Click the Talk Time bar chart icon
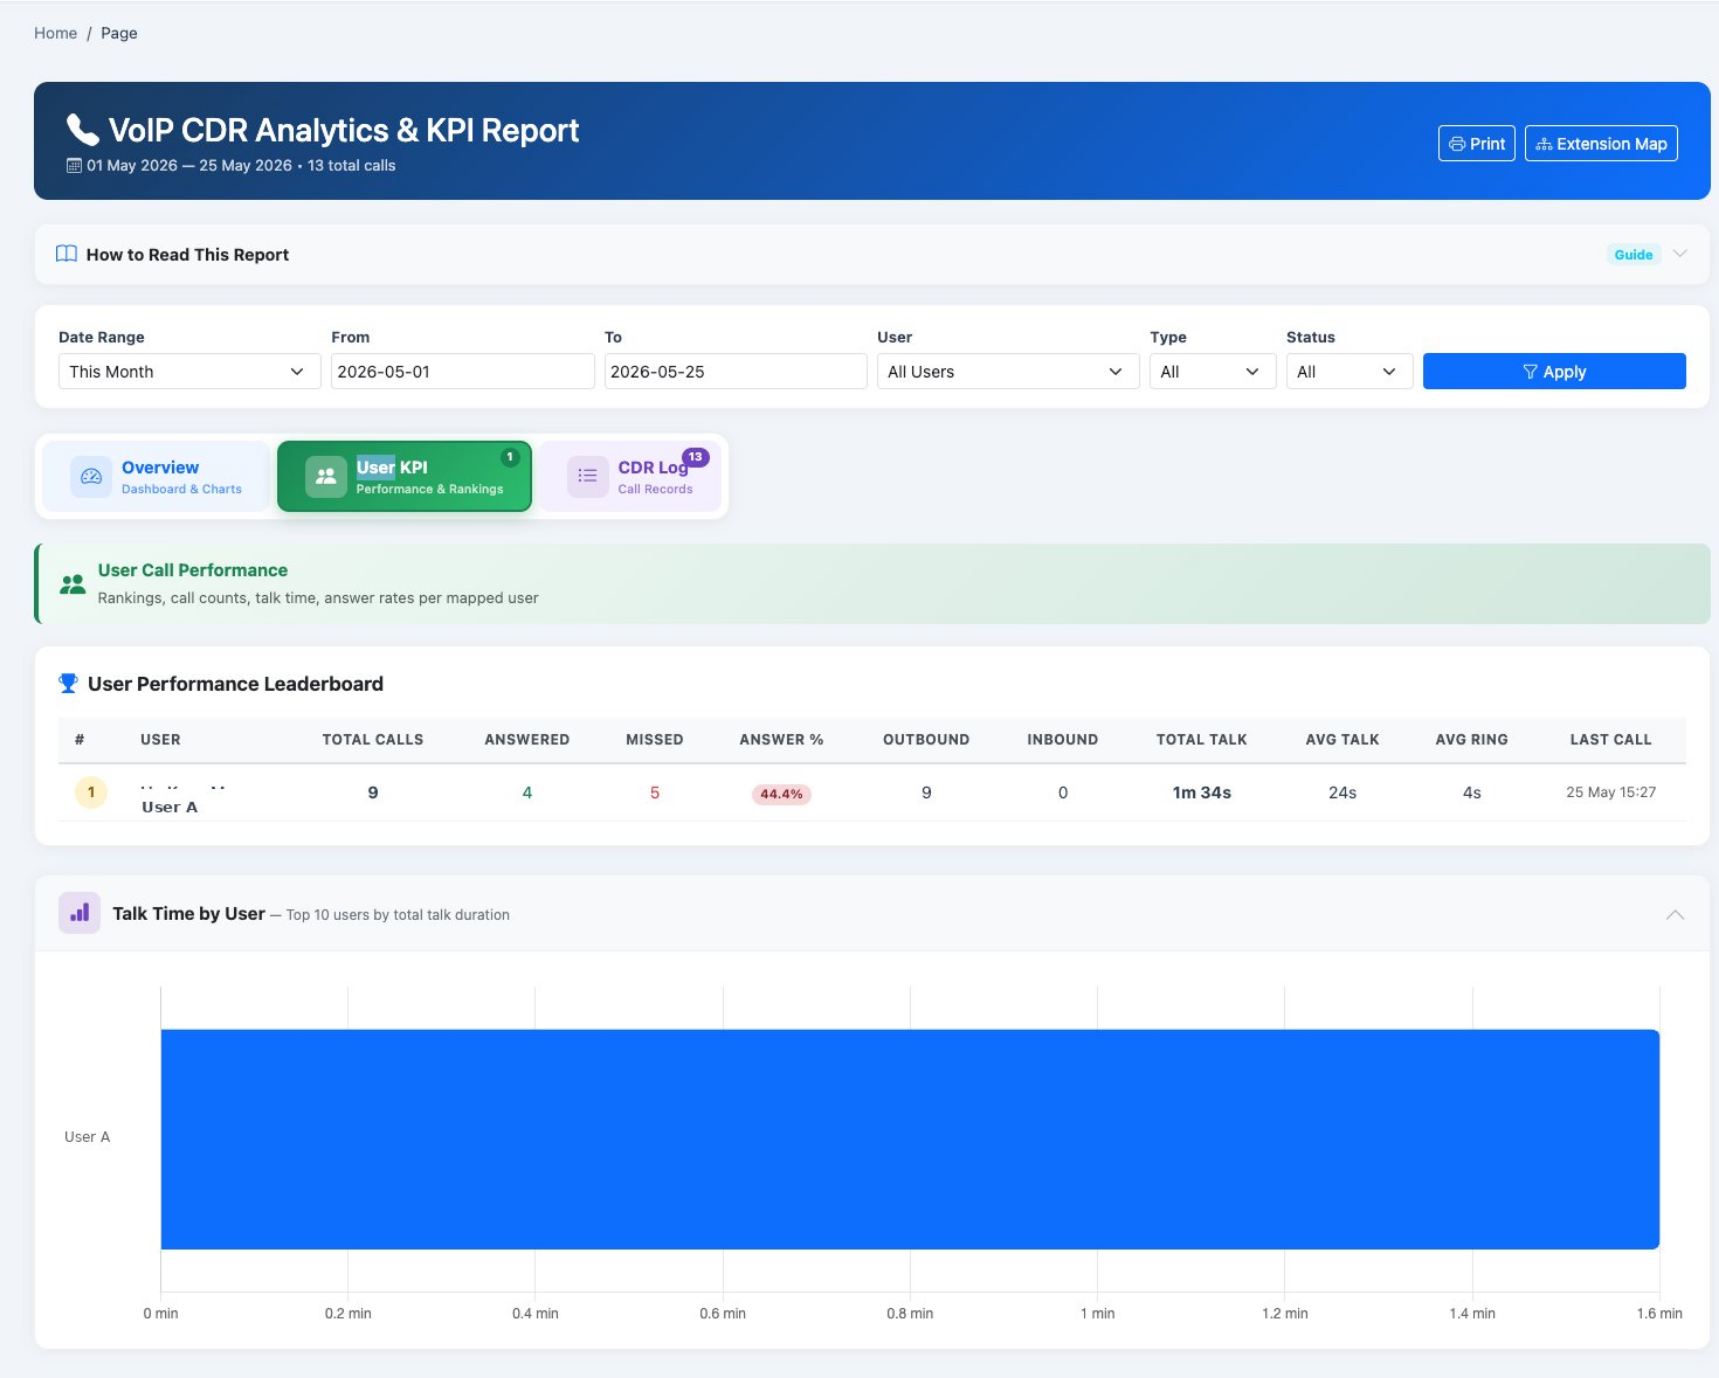This screenshot has width=1719, height=1378. (x=79, y=913)
